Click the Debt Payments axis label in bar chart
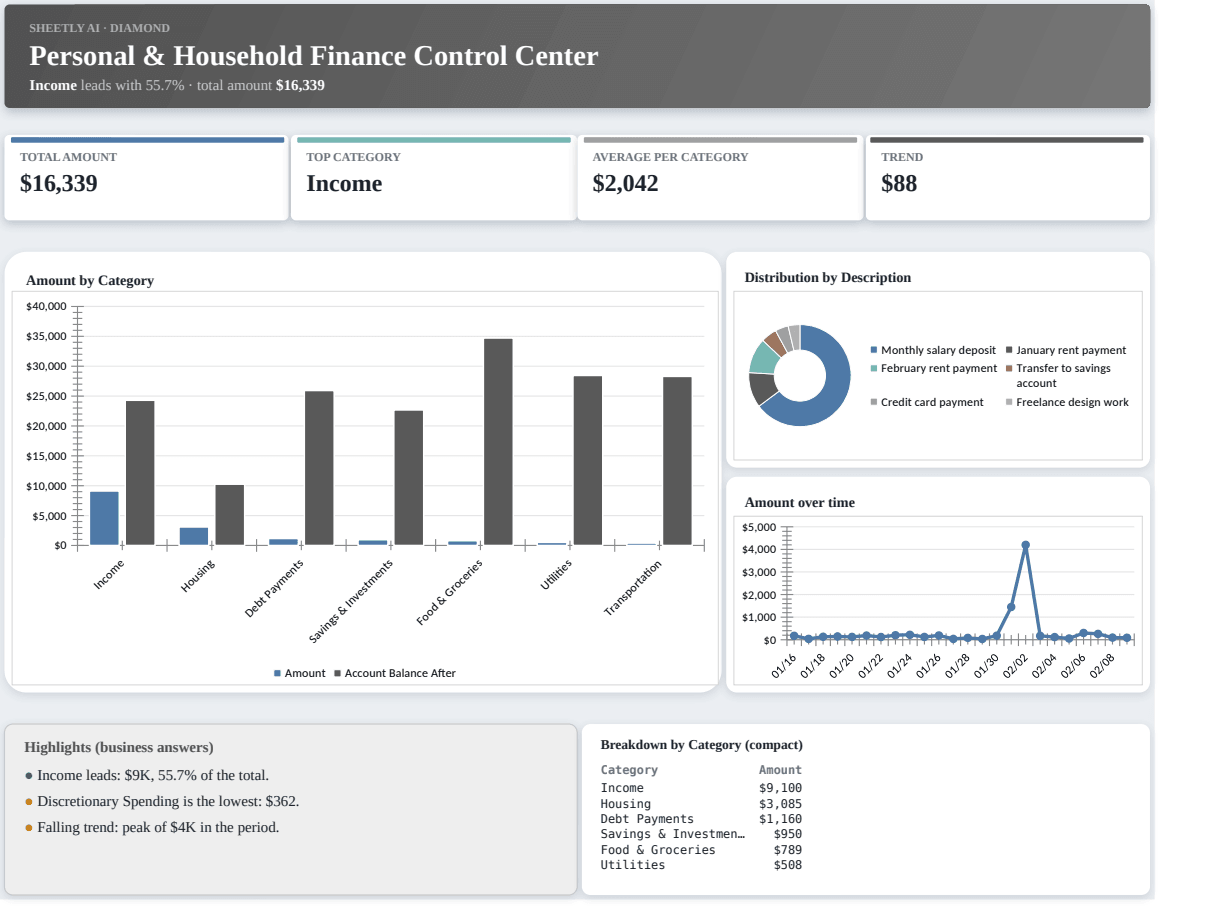Image resolution: width=1227 pixels, height=922 pixels. [274, 588]
